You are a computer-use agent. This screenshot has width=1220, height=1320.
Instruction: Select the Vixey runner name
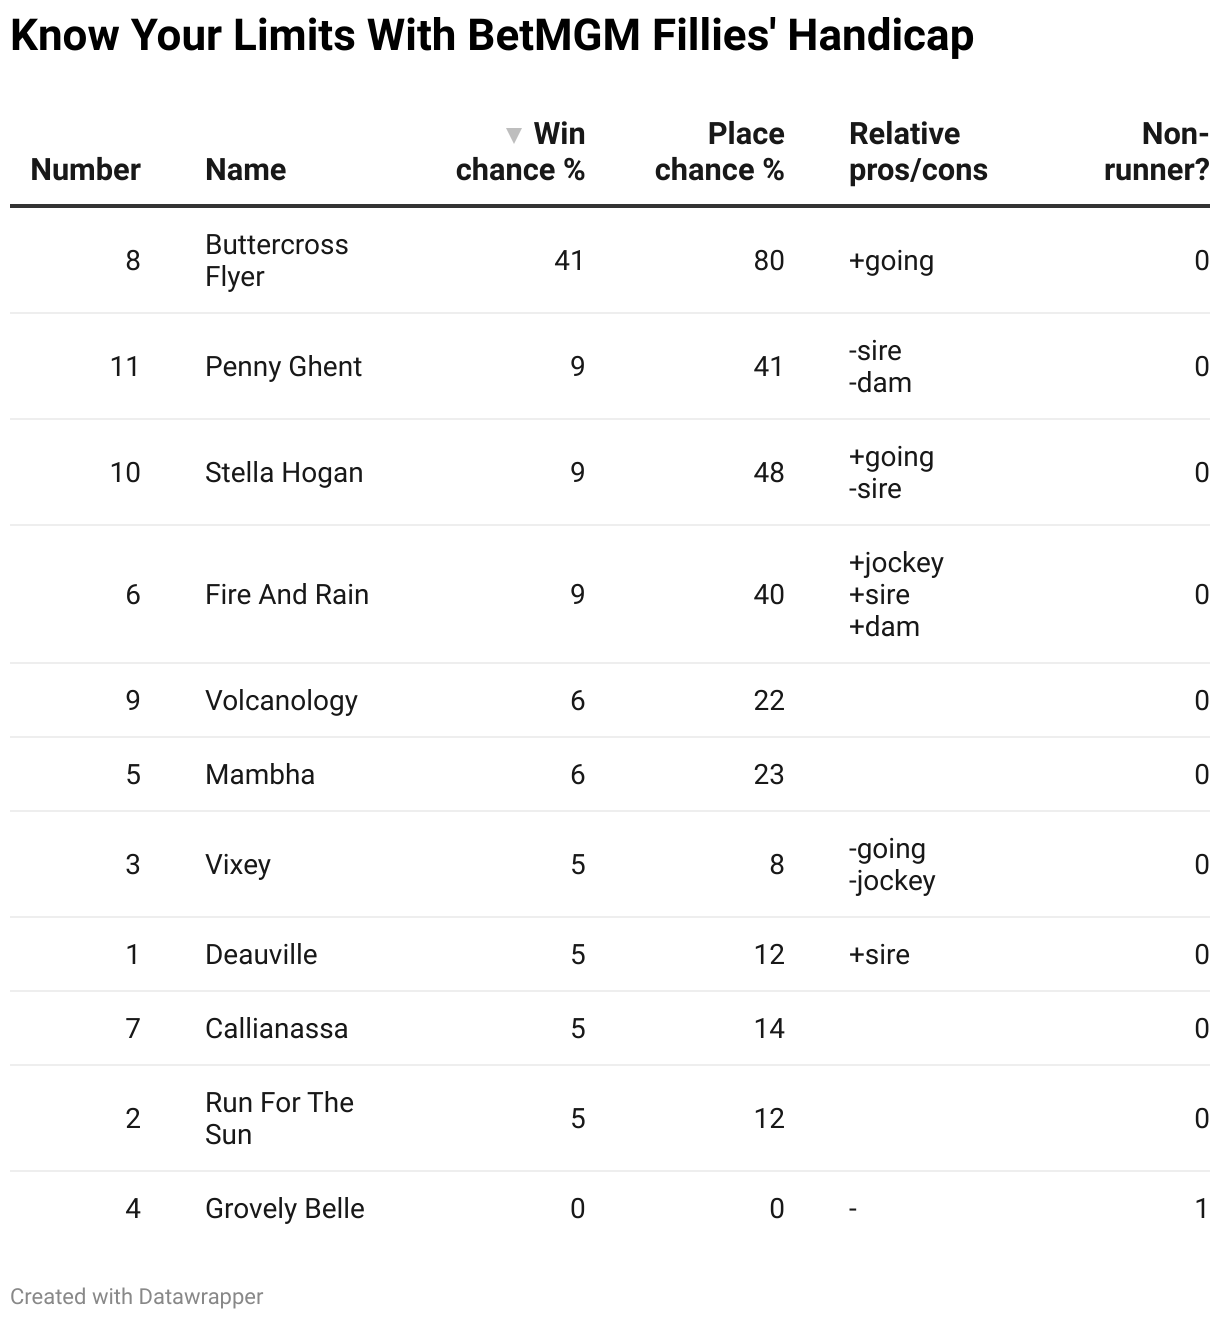coord(238,864)
